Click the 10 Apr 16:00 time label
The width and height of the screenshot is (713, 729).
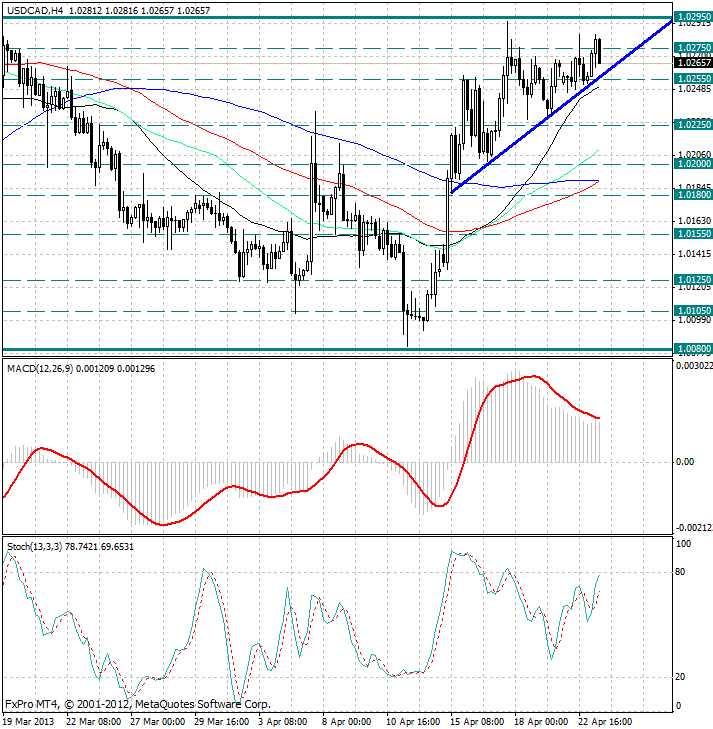(413, 722)
